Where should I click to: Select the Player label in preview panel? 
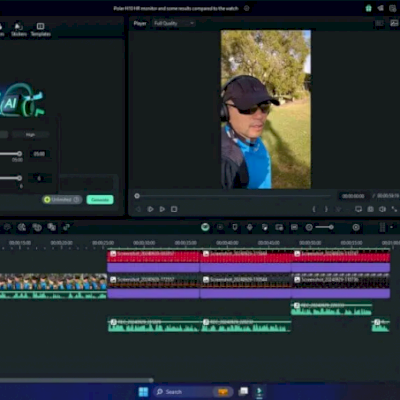pos(140,23)
